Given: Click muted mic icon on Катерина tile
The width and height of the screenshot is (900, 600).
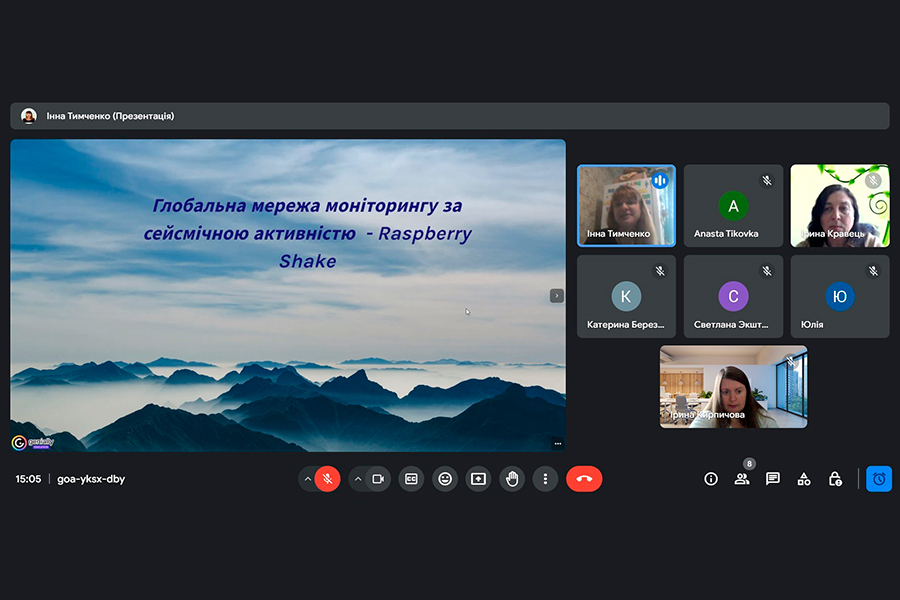Looking at the screenshot, I should pos(660,271).
